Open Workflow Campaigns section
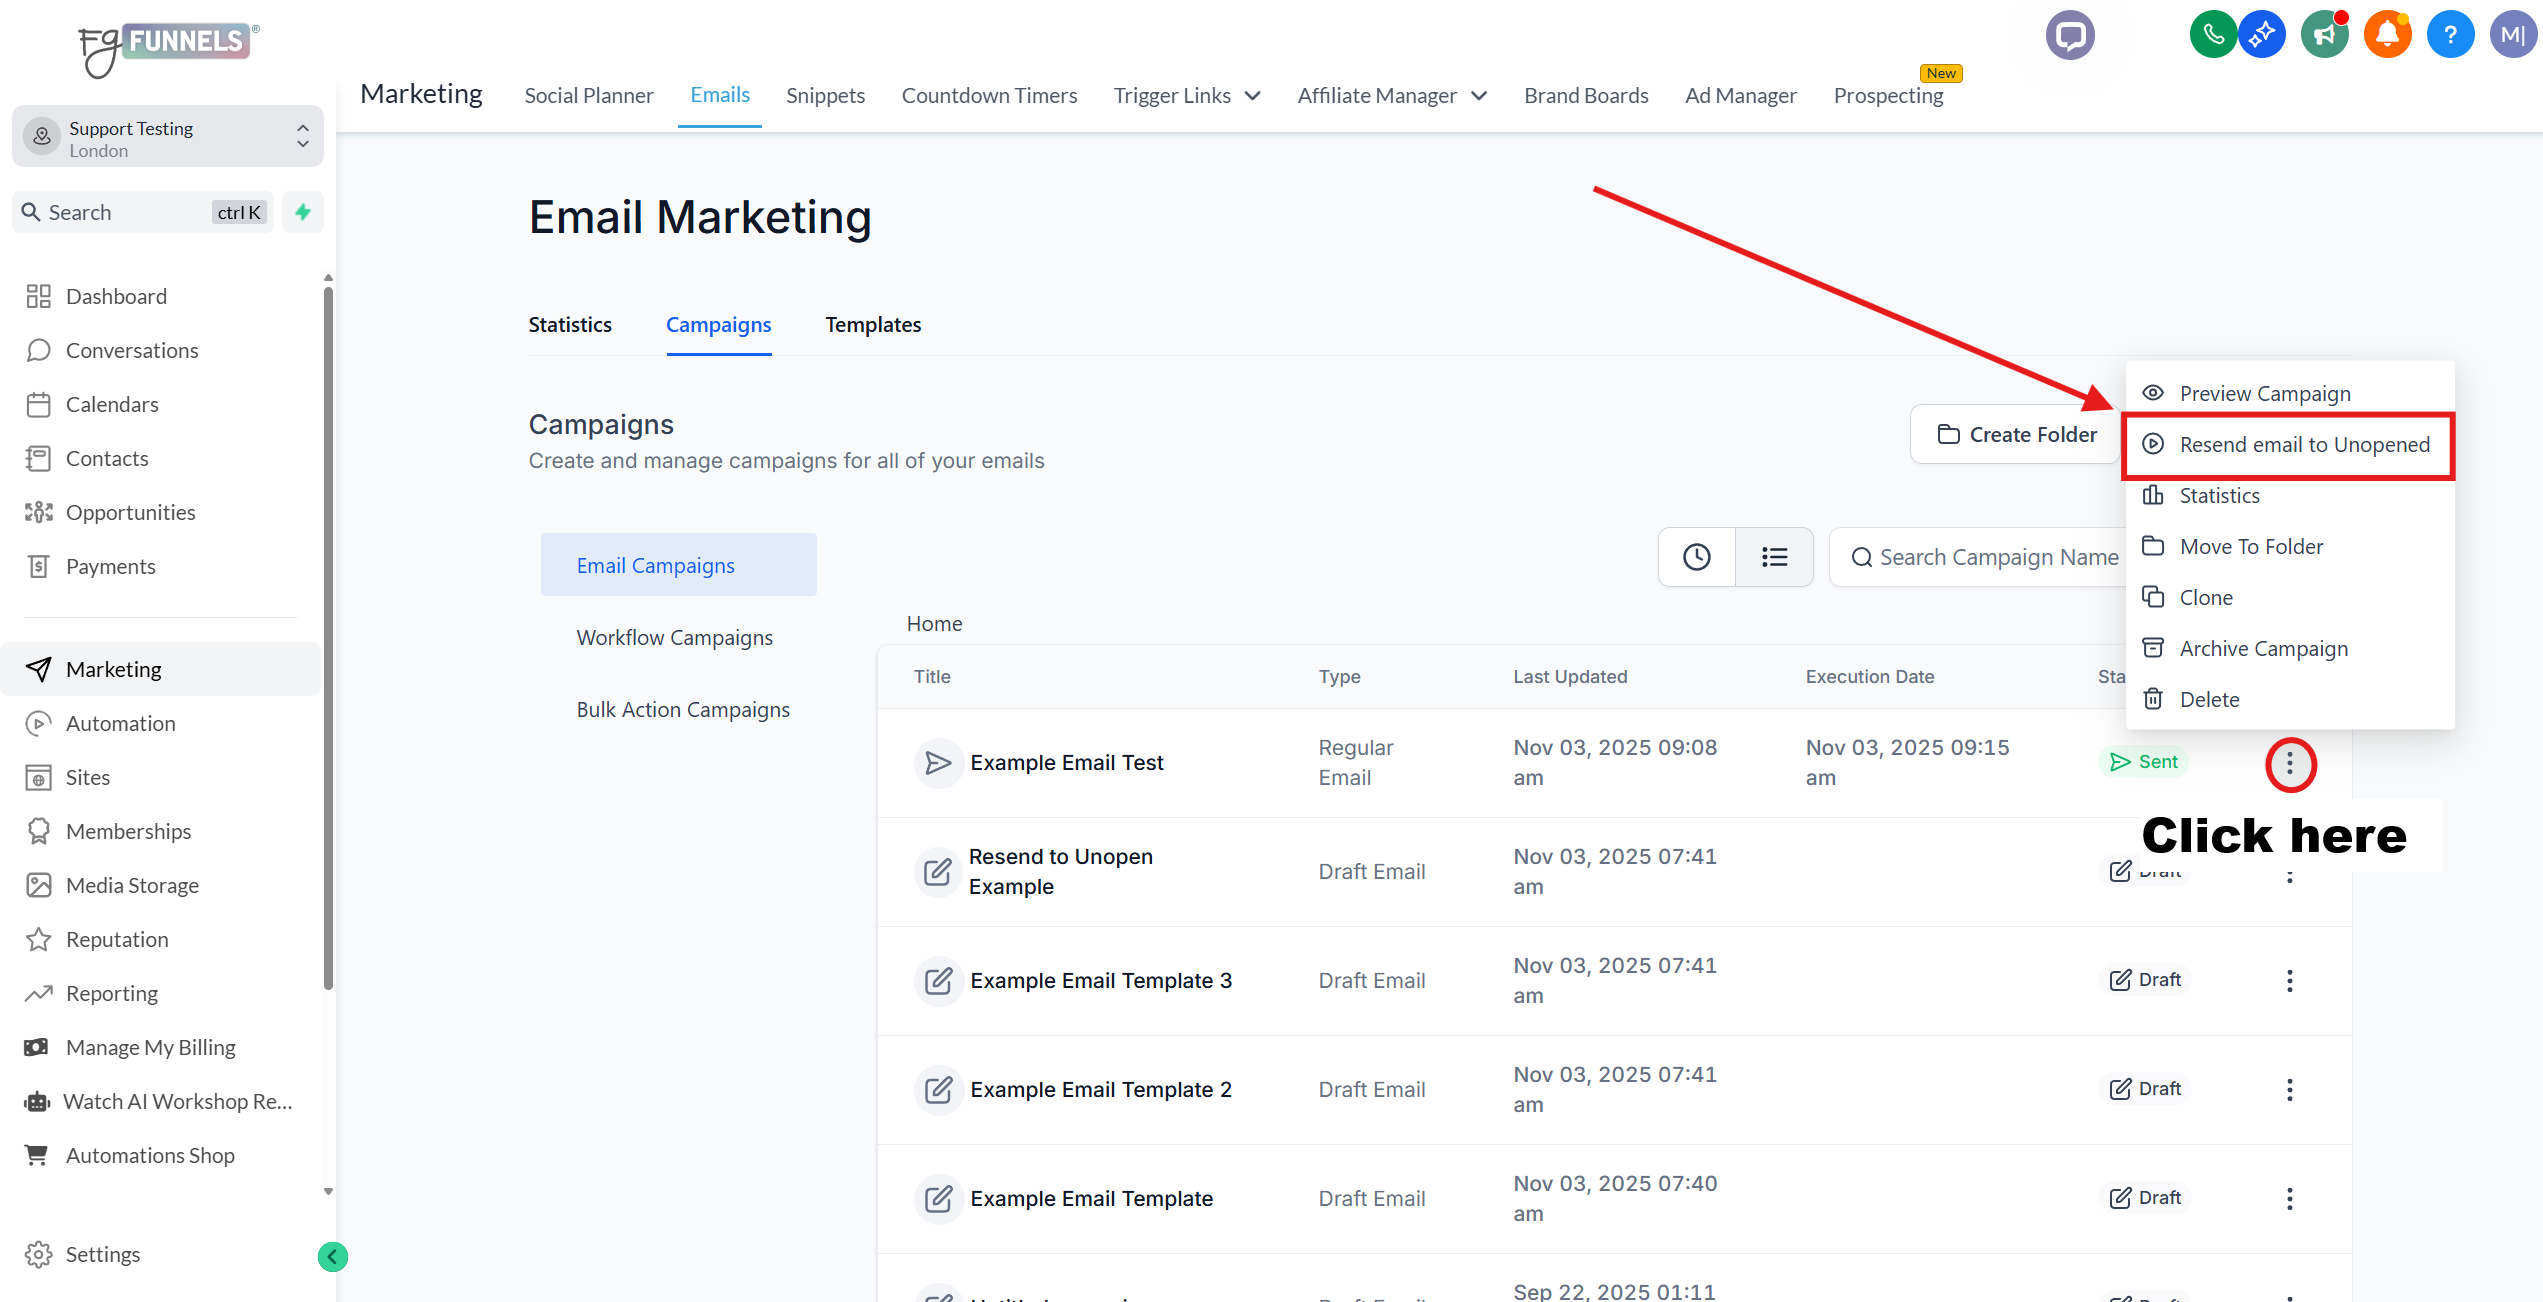2543x1302 pixels. pos(674,638)
